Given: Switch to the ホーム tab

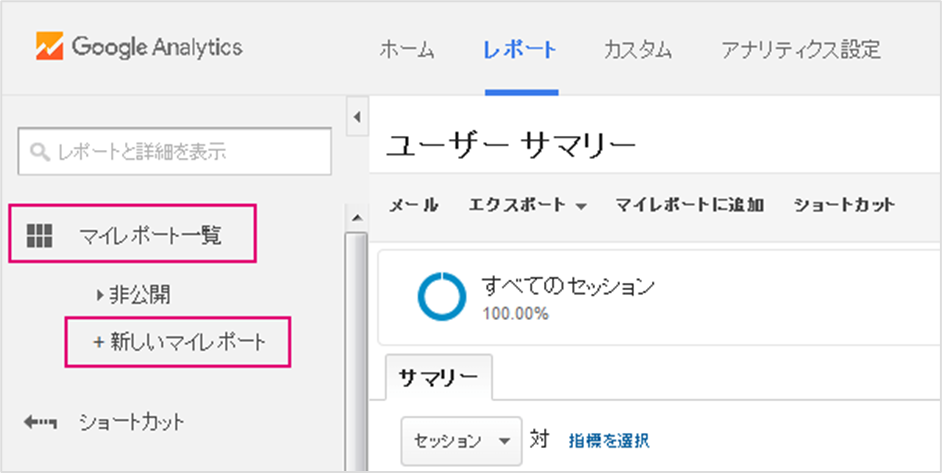Looking at the screenshot, I should coord(407,49).
